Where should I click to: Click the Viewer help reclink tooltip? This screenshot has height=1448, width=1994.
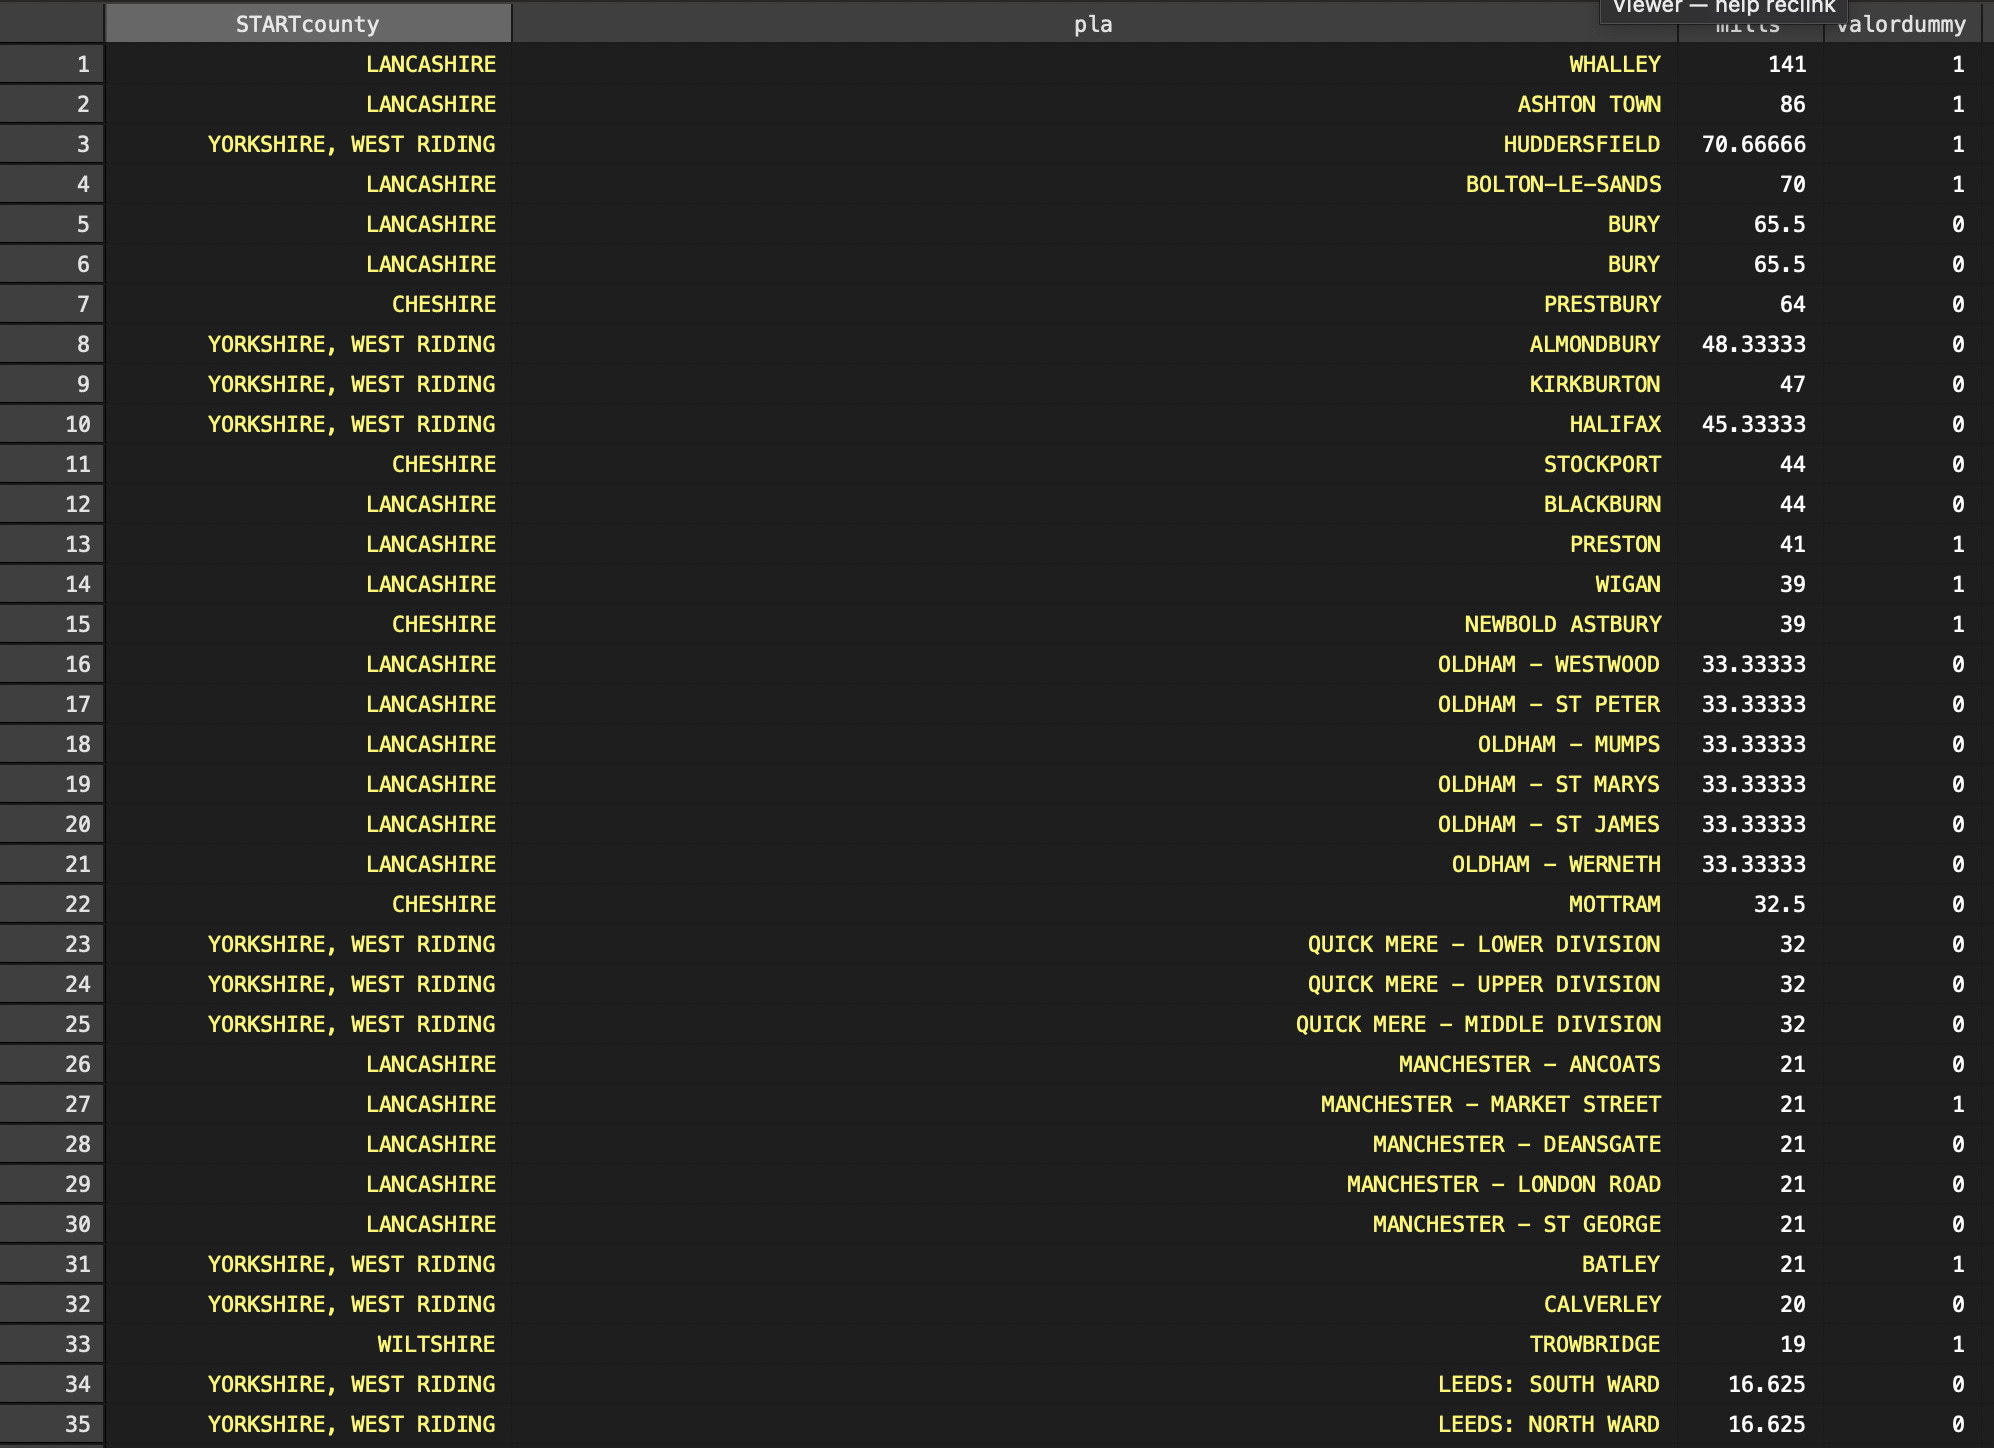pos(1724,8)
